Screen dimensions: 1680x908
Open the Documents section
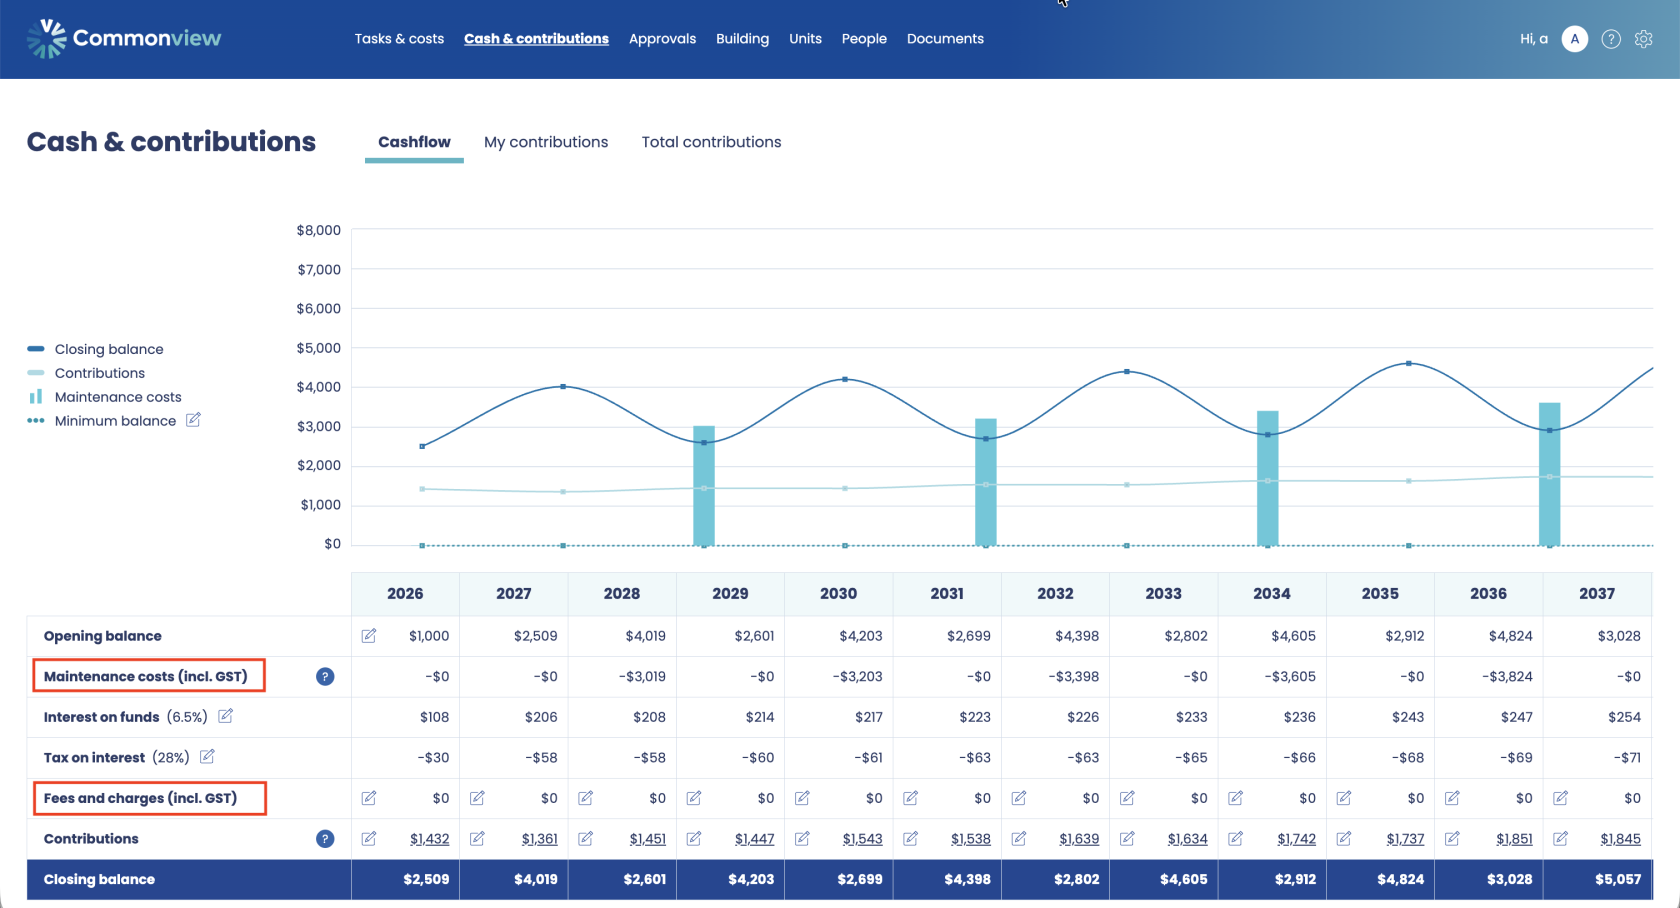tap(945, 39)
